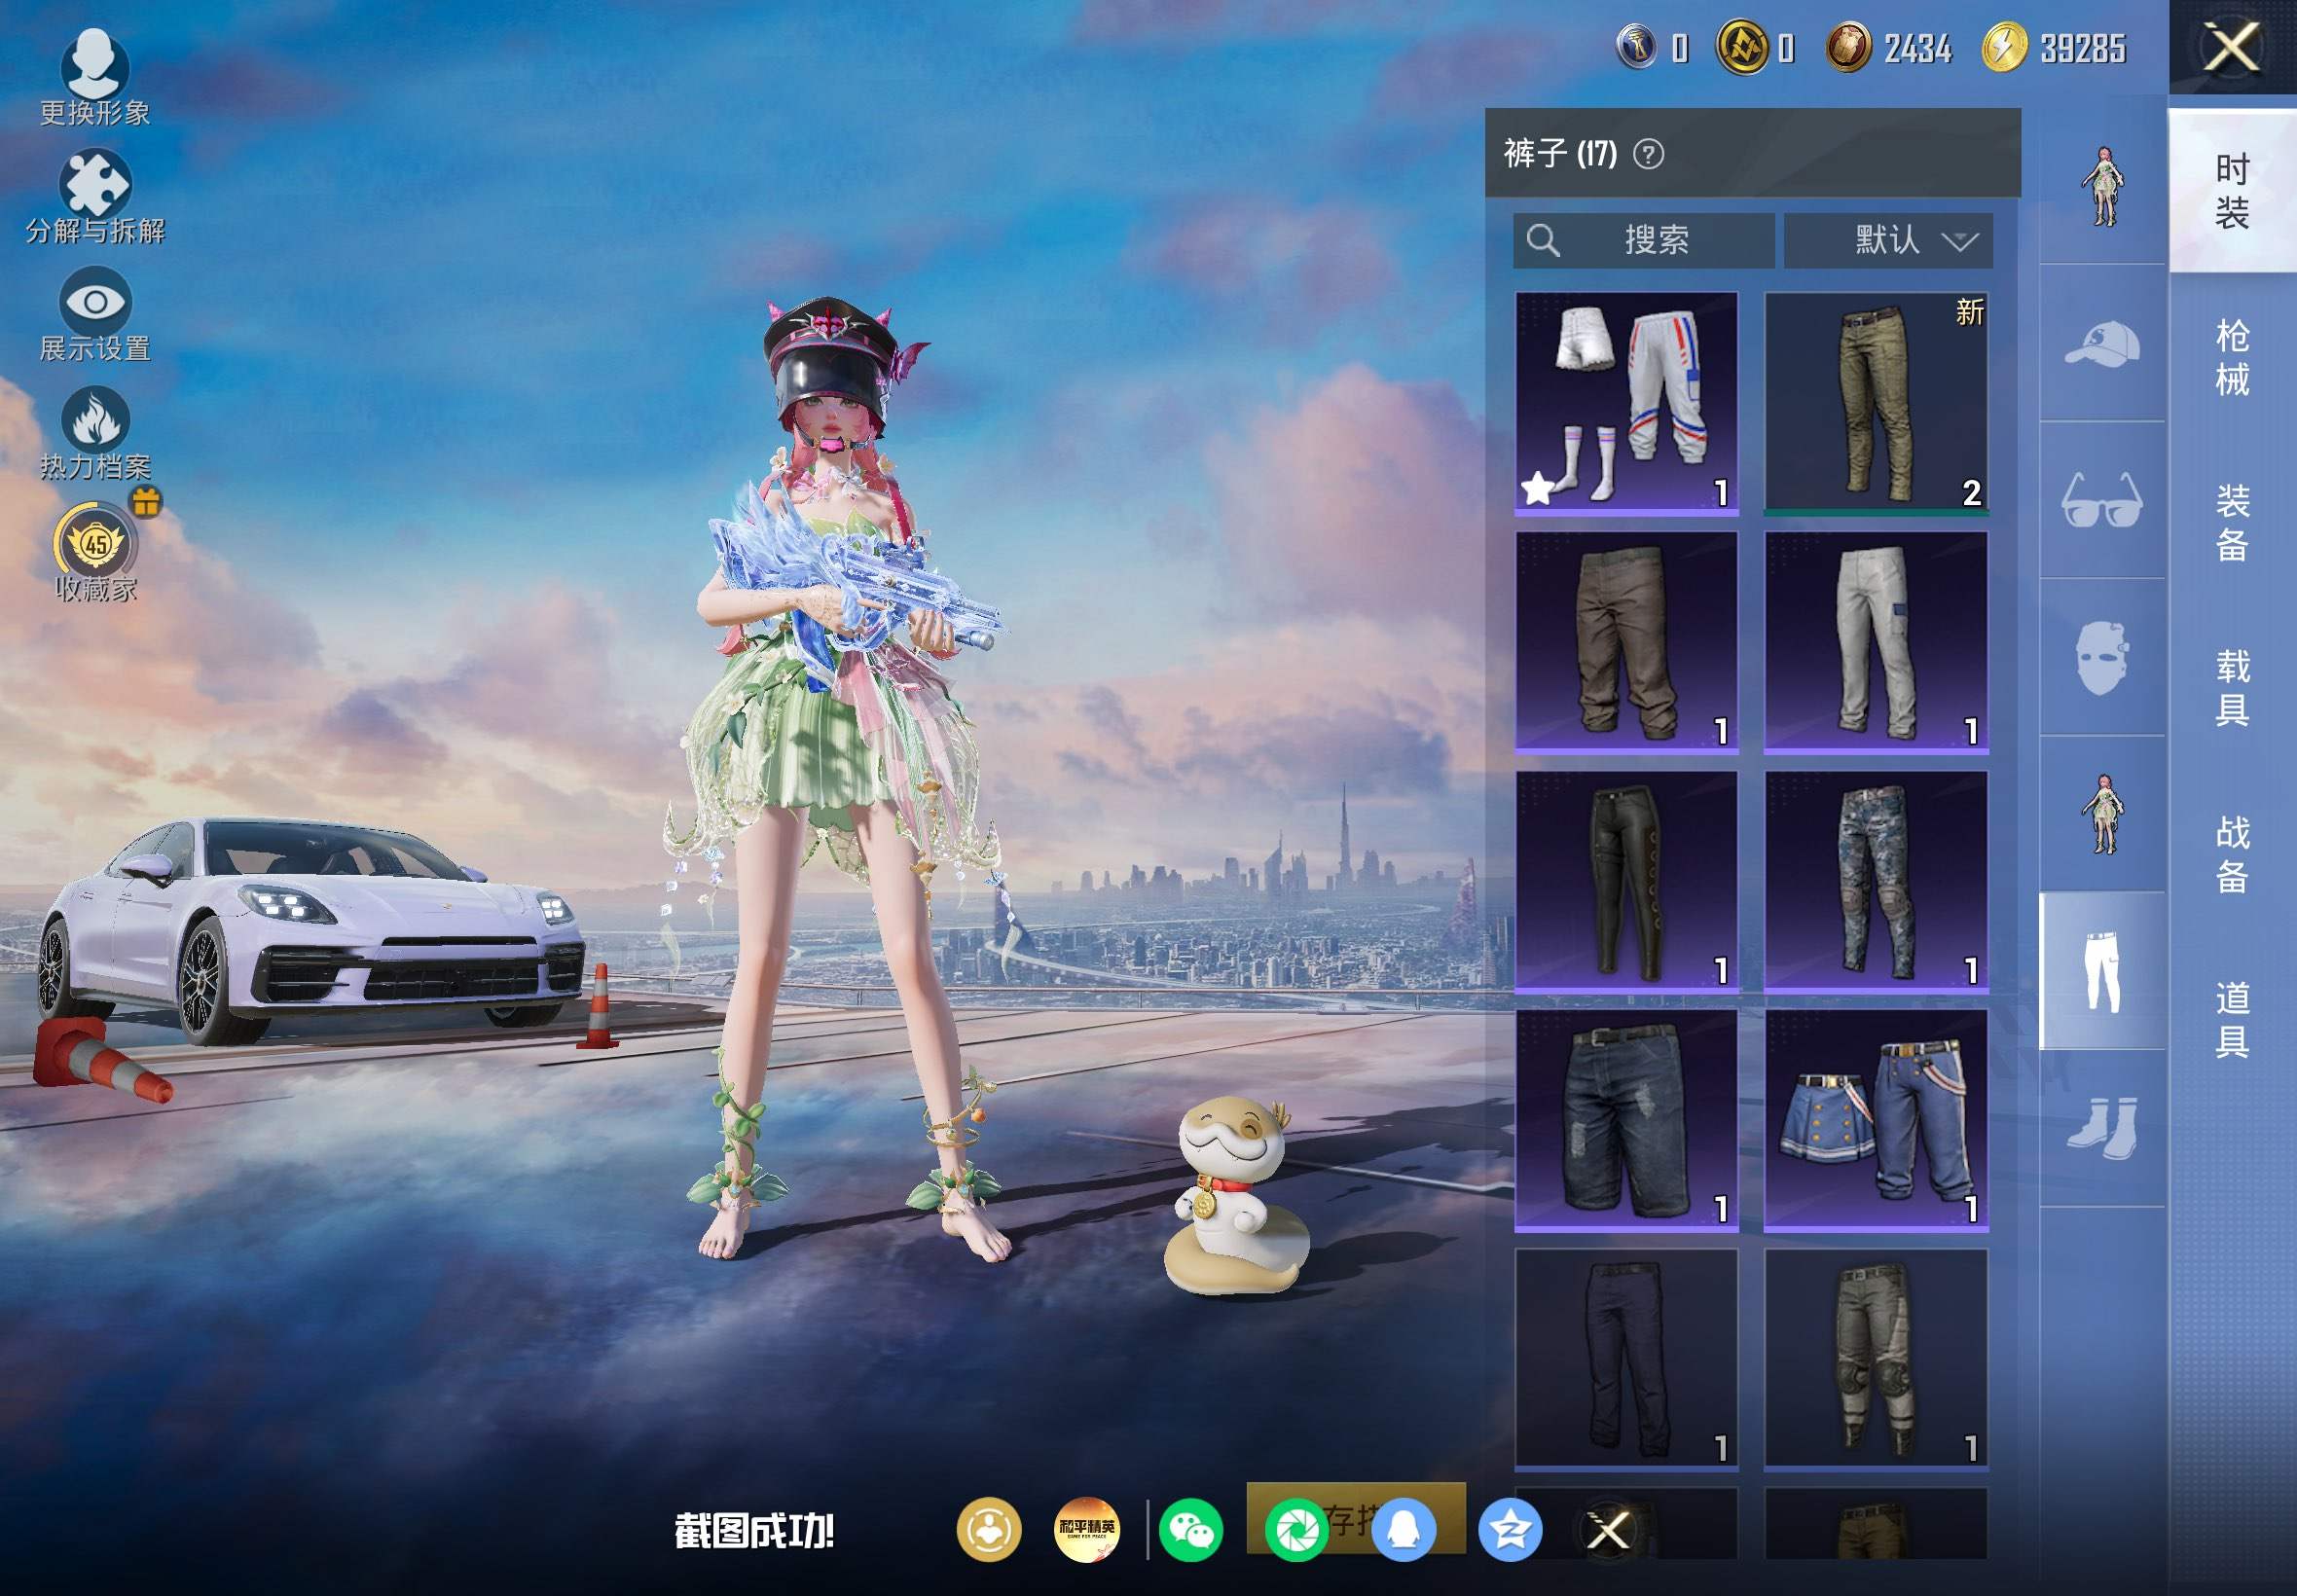This screenshot has height=1596, width=2297.
Task: Select the brown baggy pants
Action: point(1626,641)
